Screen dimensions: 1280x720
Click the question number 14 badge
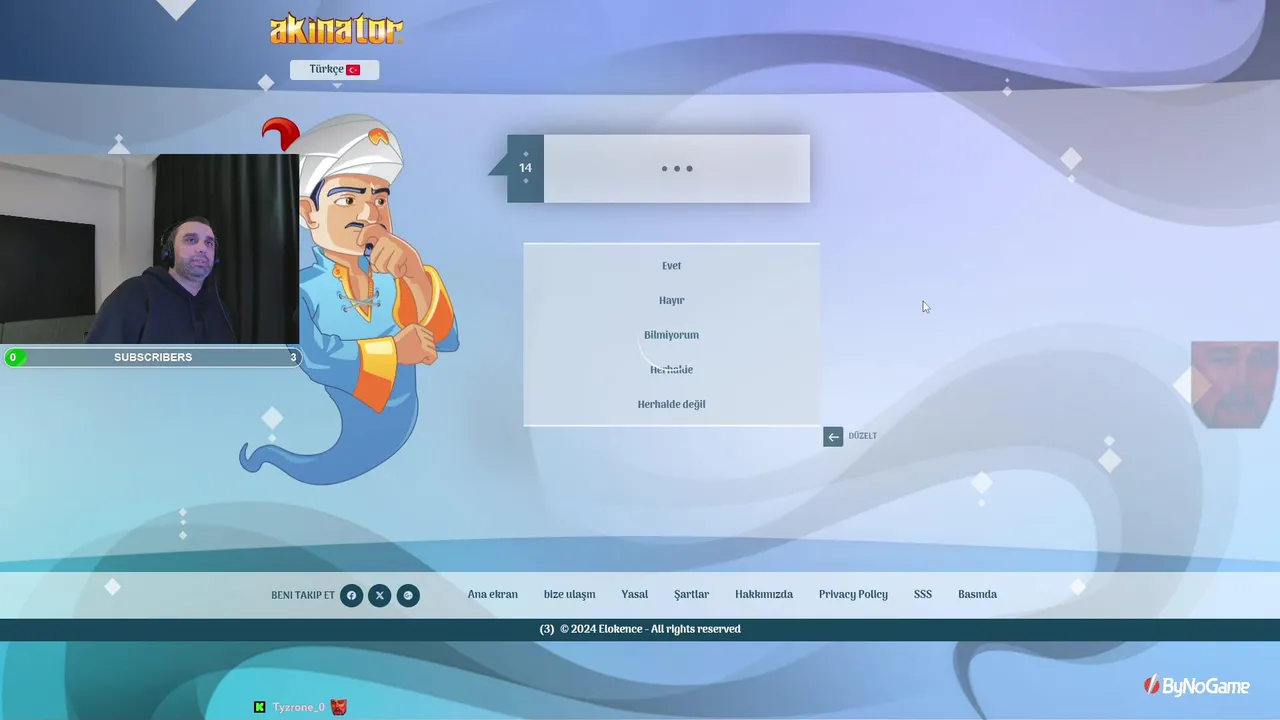click(x=525, y=168)
